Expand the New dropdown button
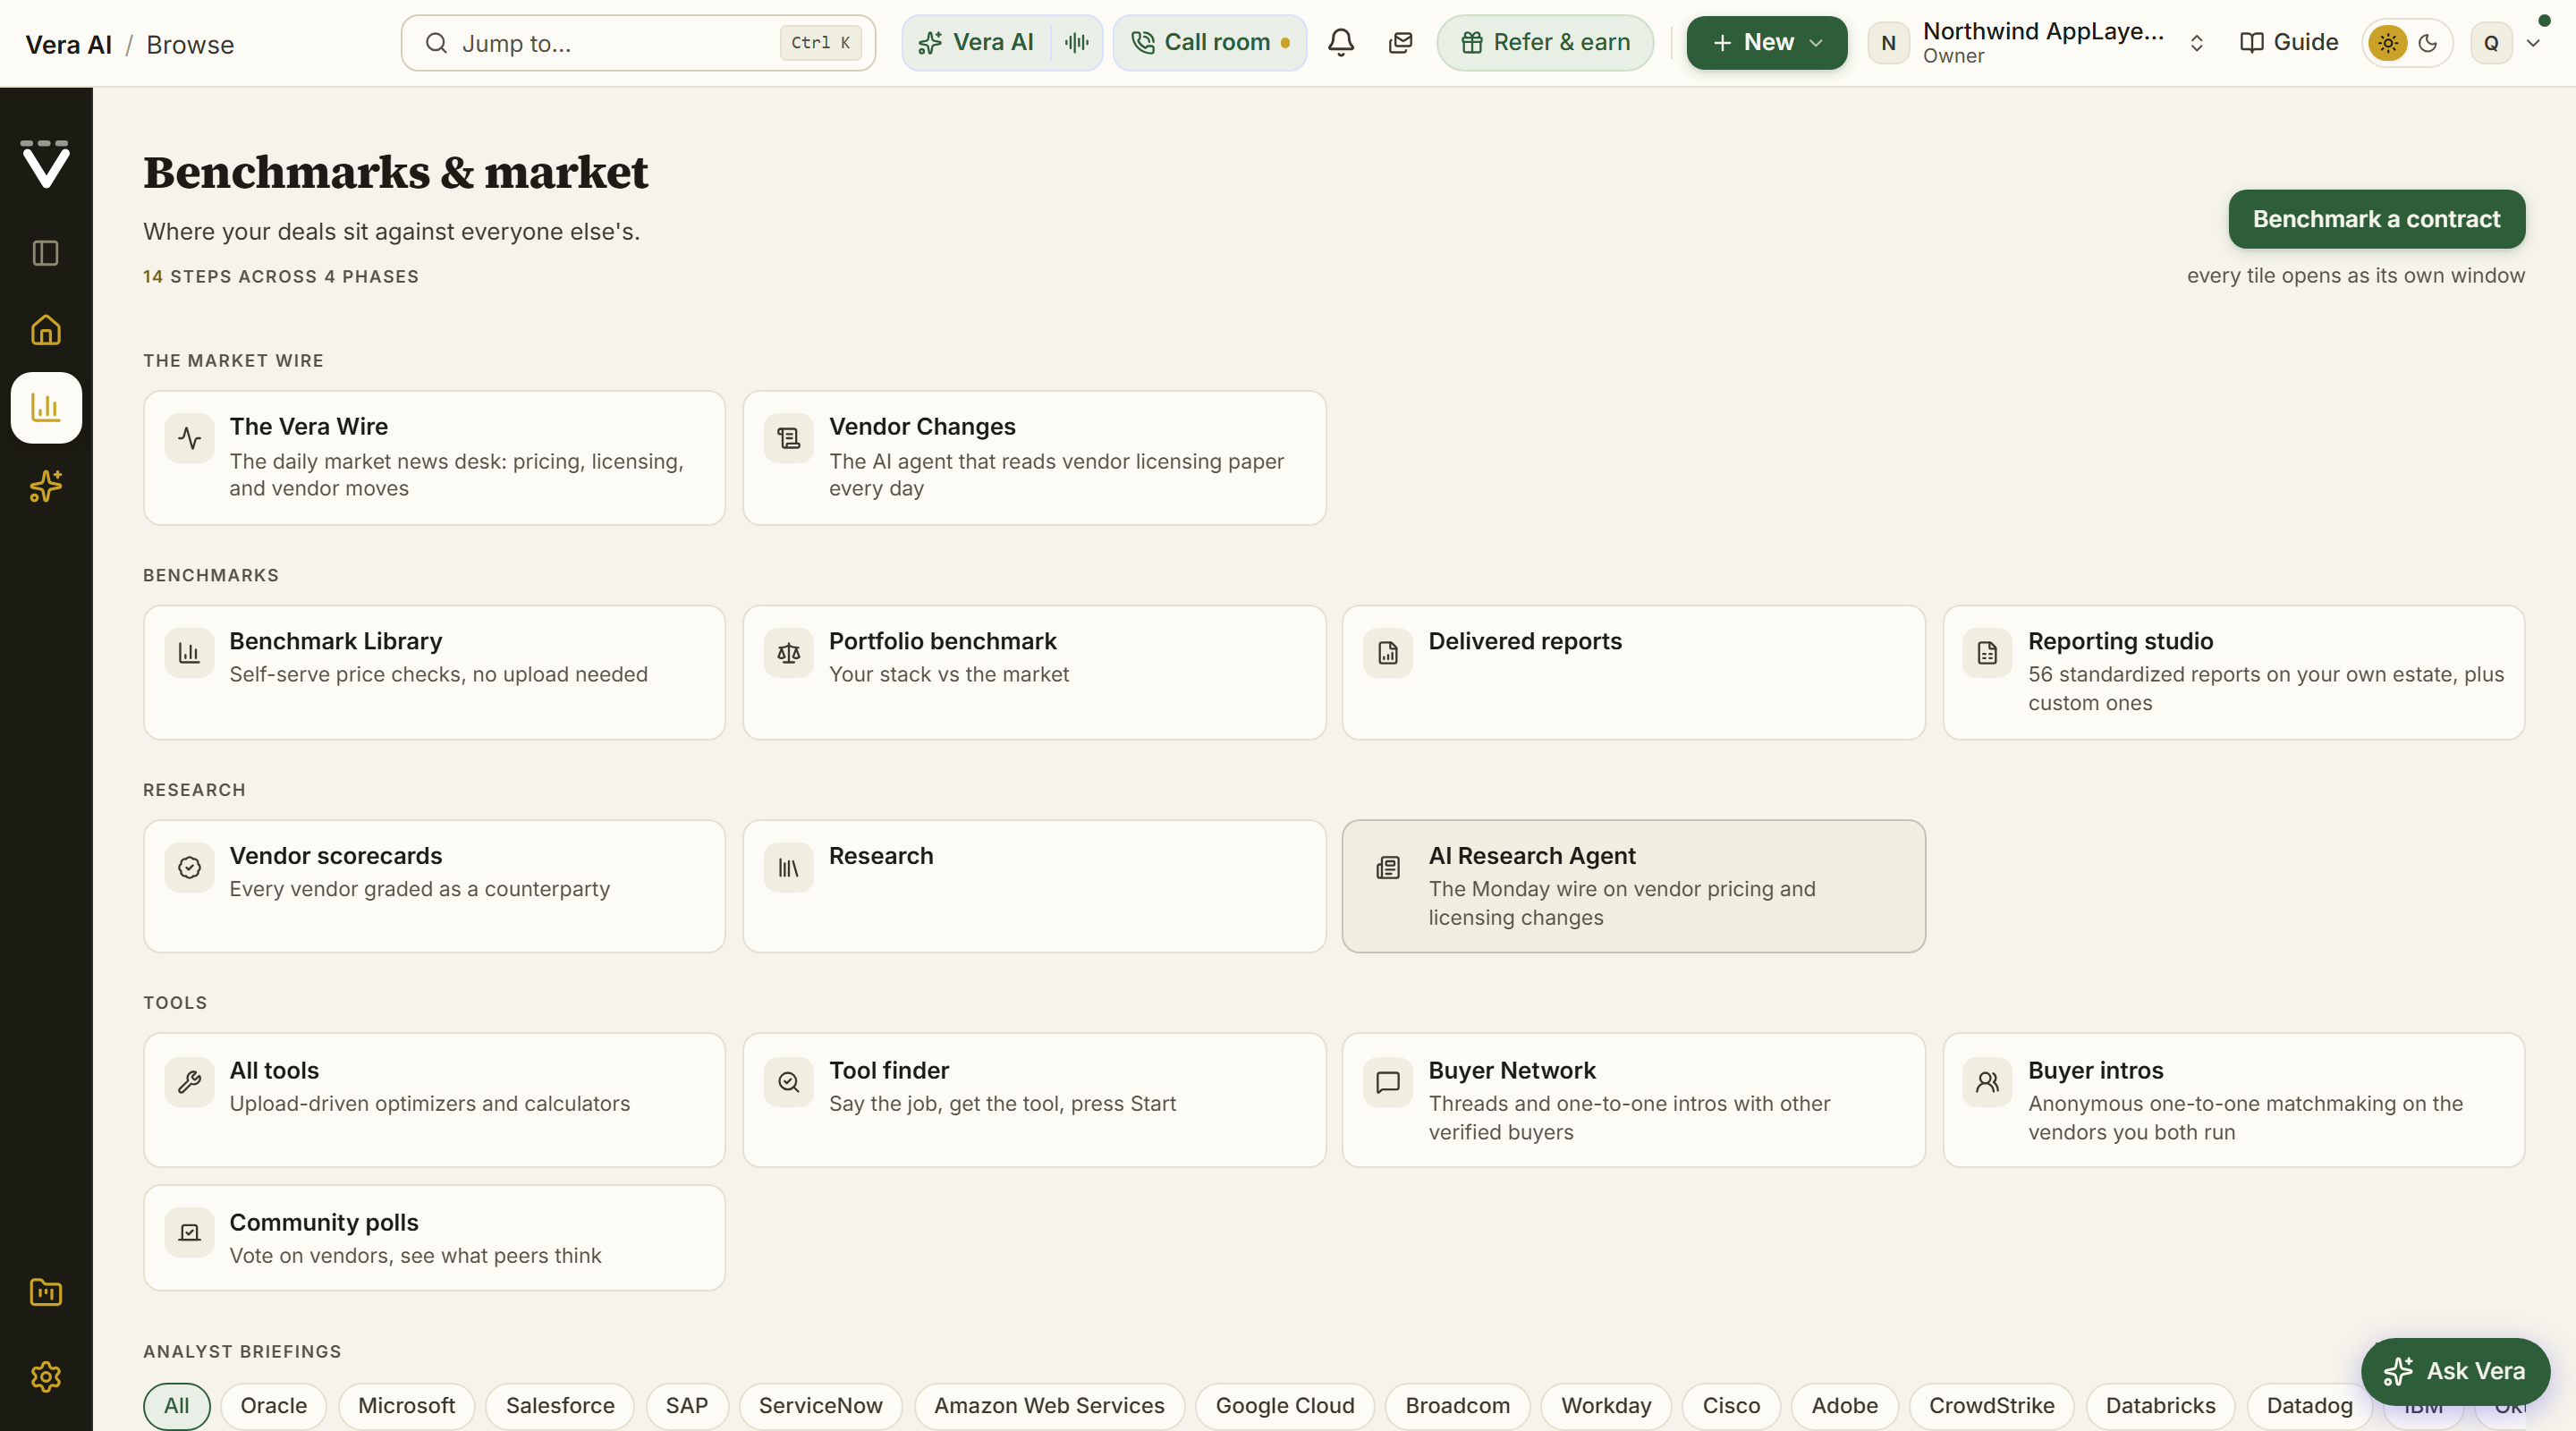 [x=1766, y=42]
